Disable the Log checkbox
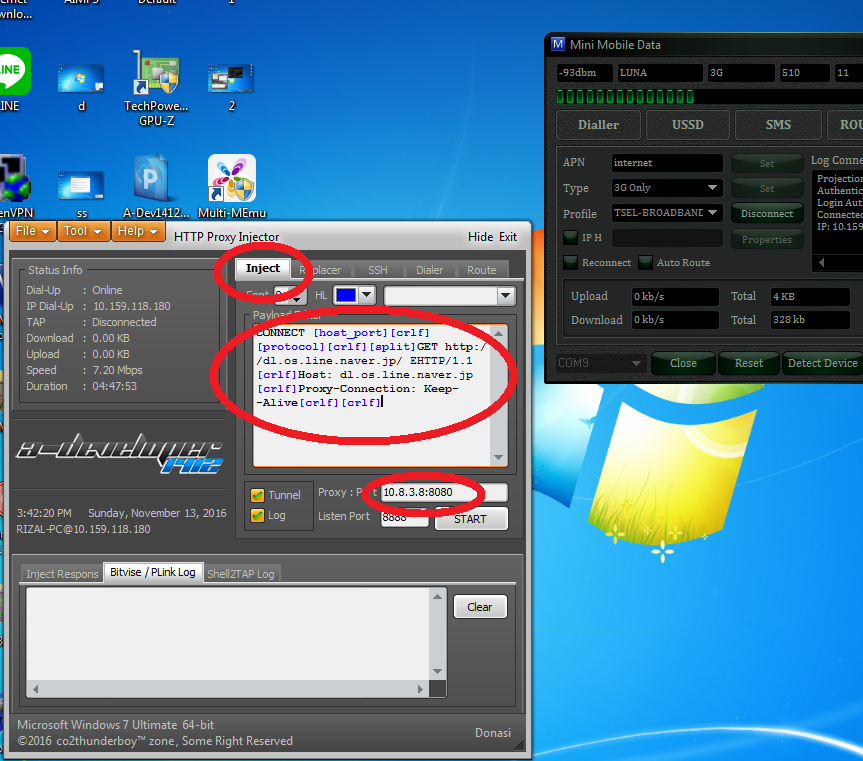863x761 pixels. pos(257,513)
